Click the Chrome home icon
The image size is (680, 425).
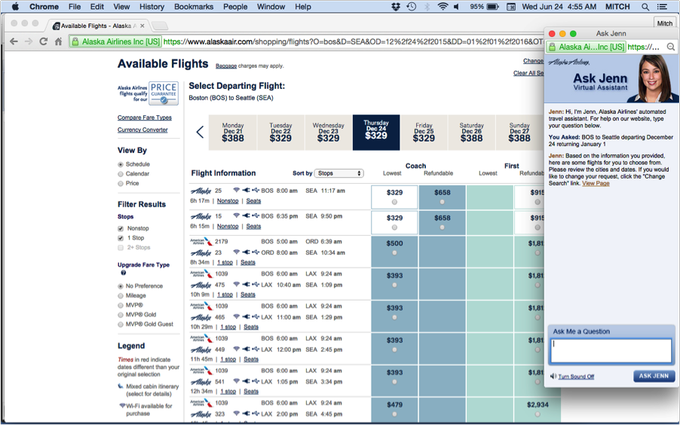point(58,42)
